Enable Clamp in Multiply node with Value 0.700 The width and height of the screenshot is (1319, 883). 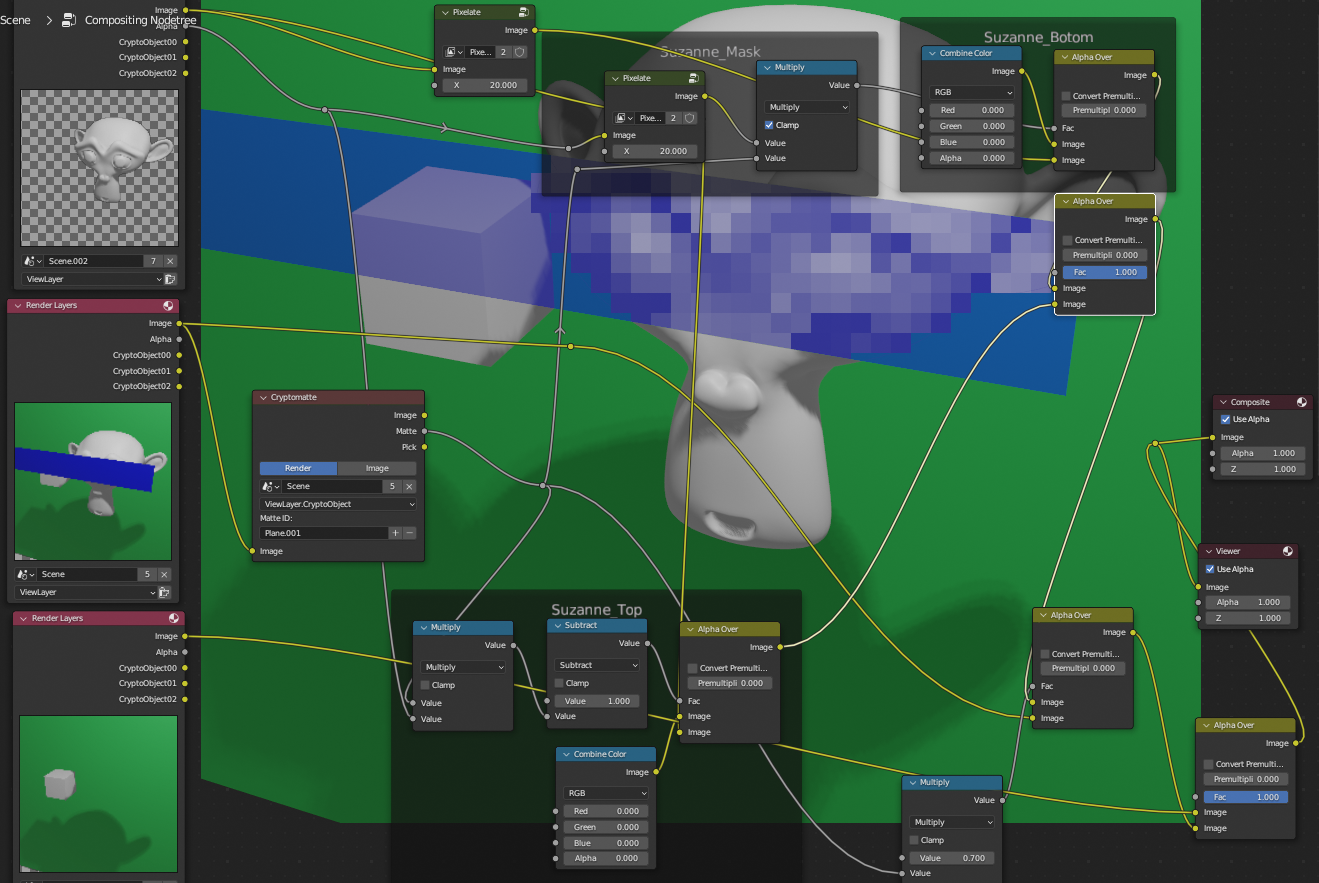point(914,840)
